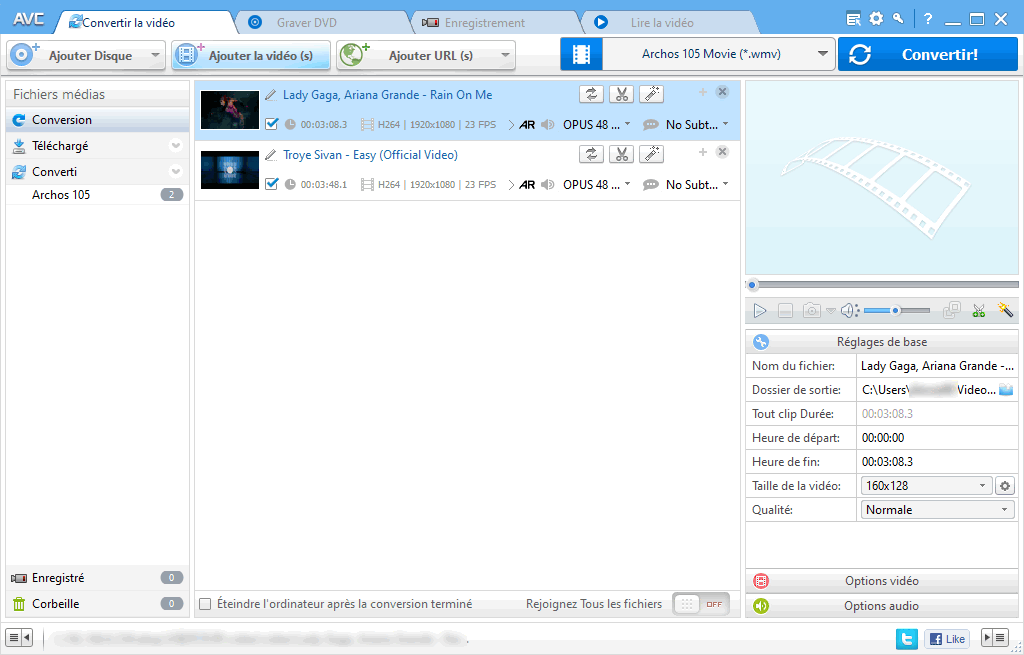Click plus icon on Lady Gaga row
The height and width of the screenshot is (655, 1024).
tap(703, 92)
